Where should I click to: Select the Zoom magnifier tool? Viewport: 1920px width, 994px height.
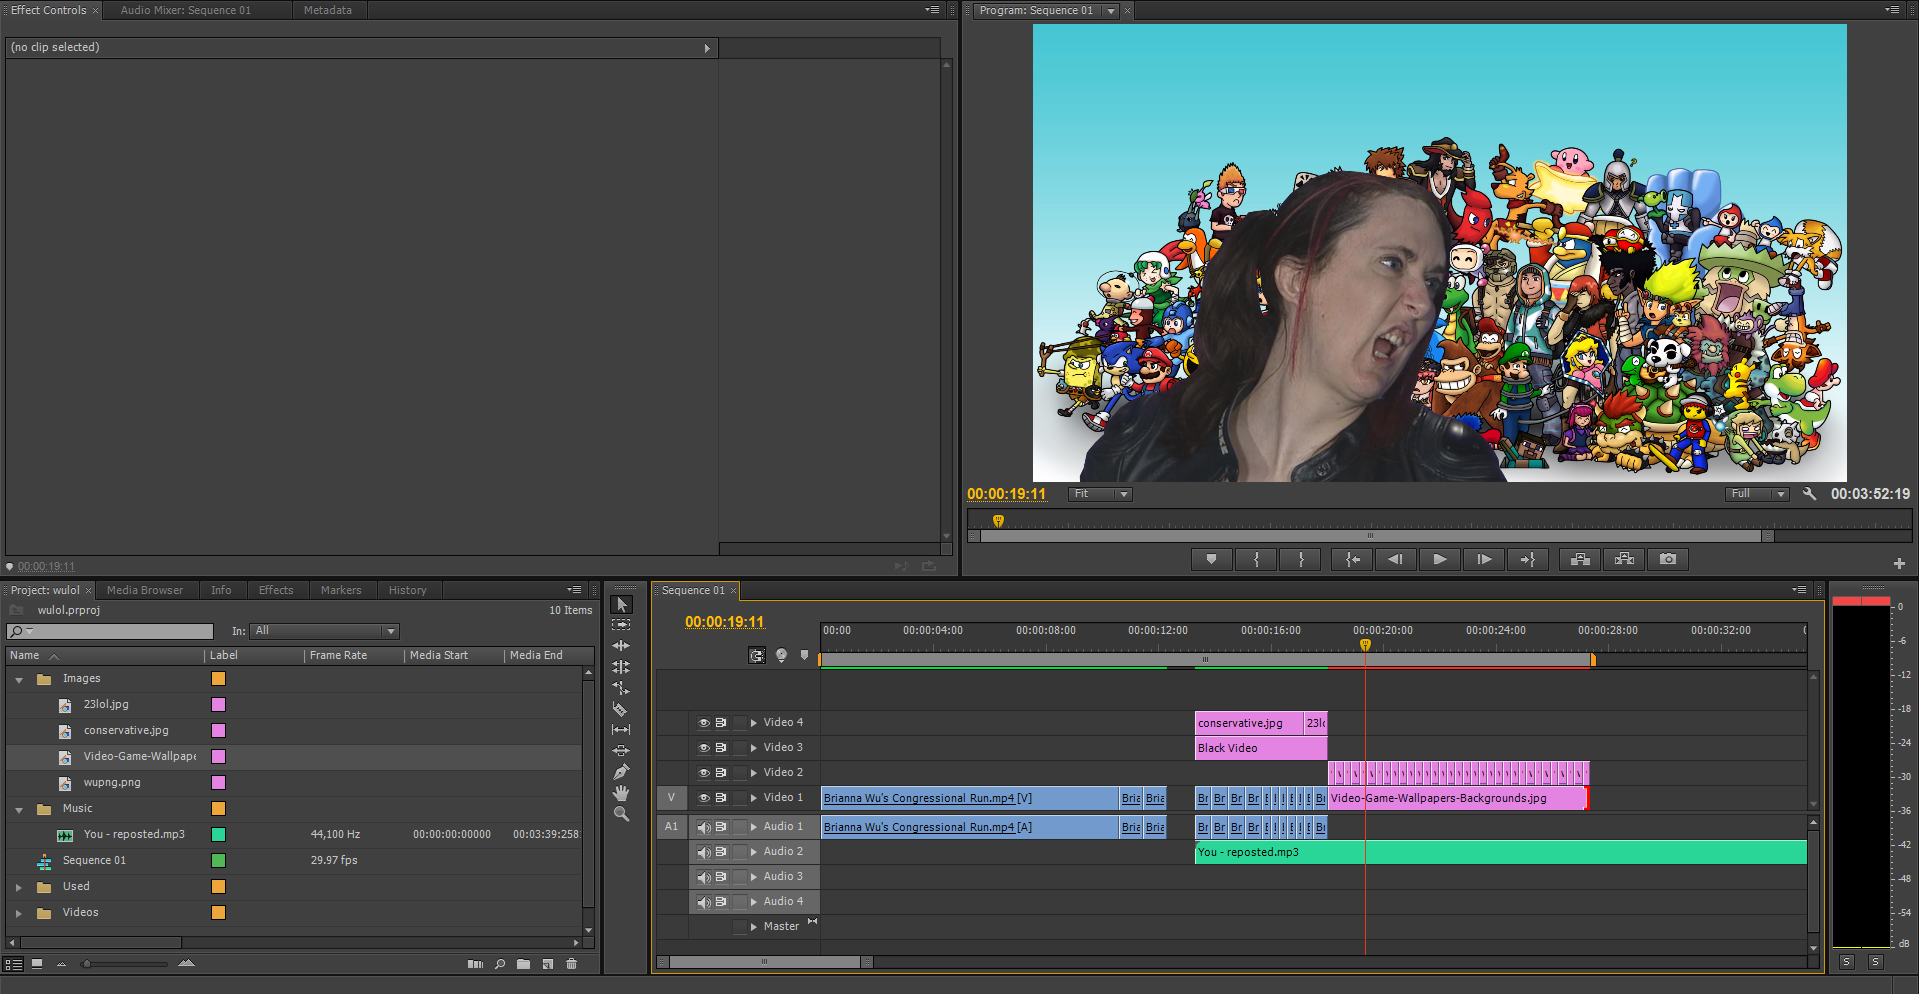(621, 814)
